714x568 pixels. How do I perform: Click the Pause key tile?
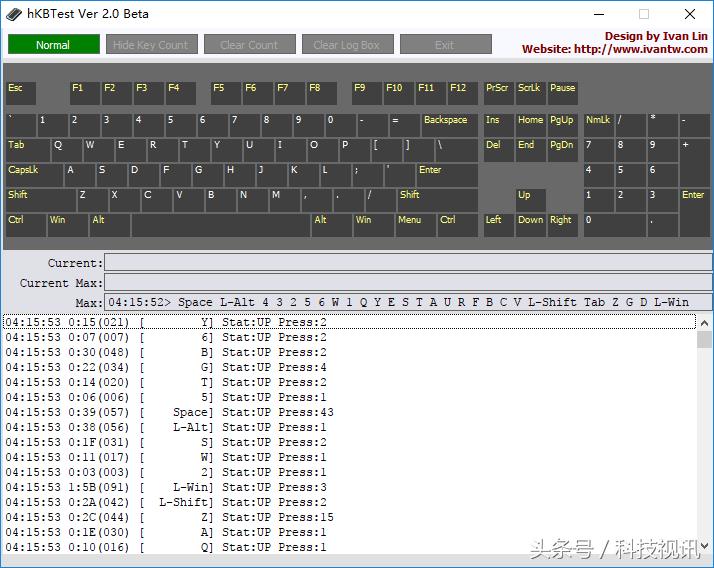(x=563, y=93)
